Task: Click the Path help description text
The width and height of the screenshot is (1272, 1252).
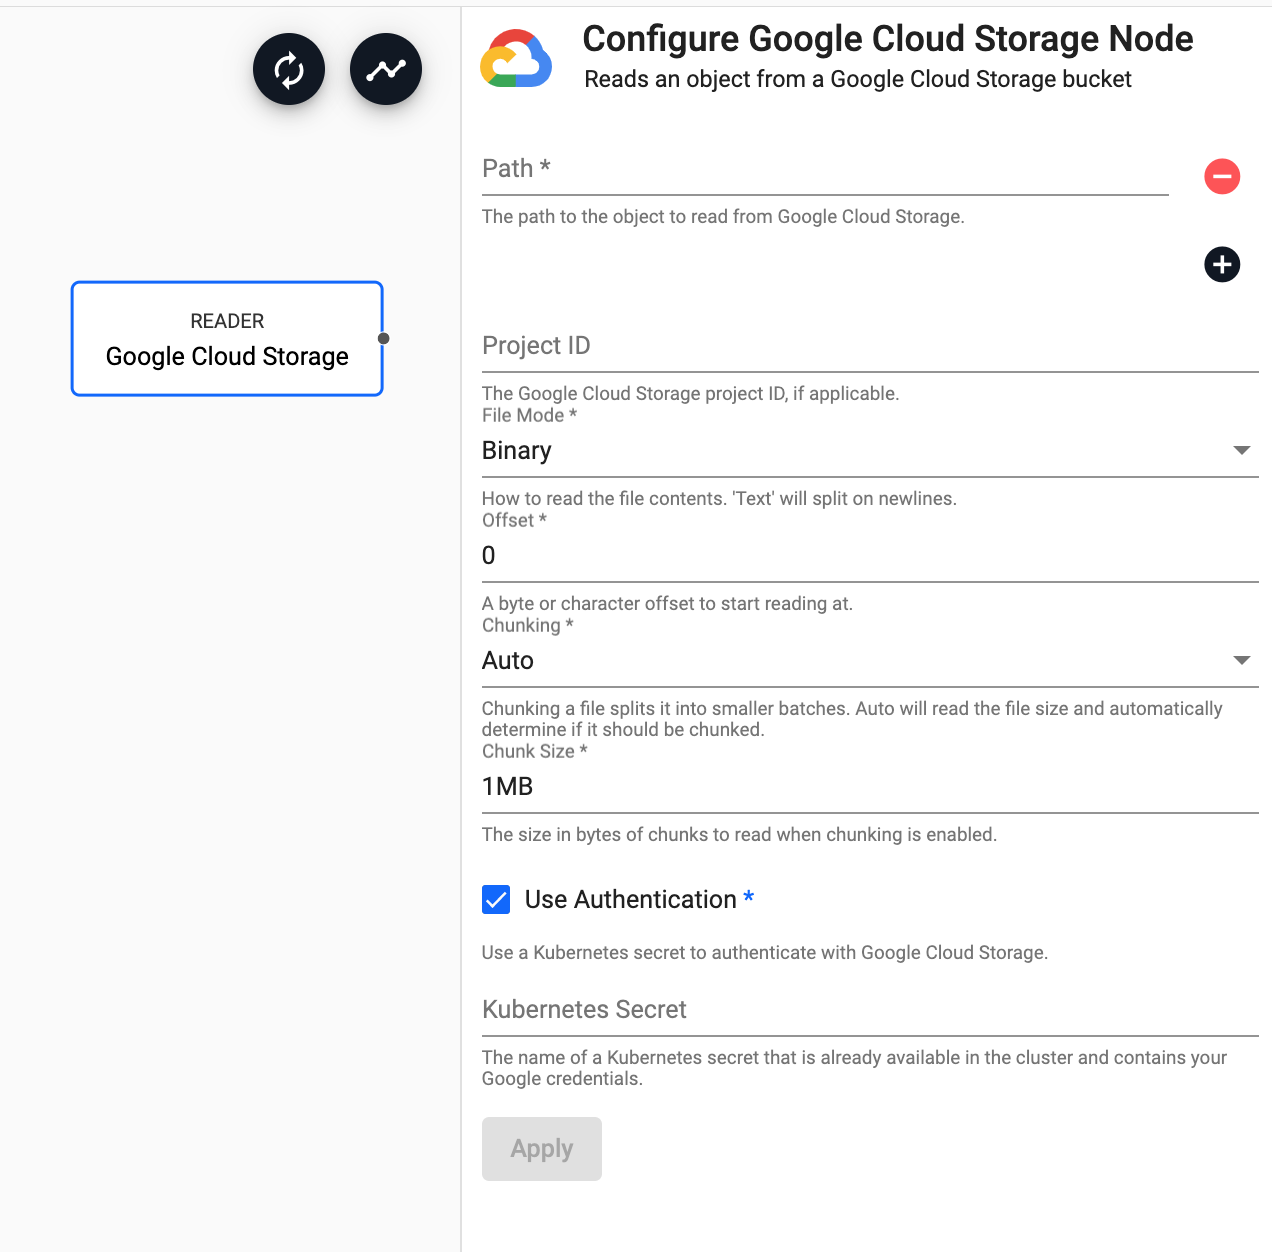Action: point(723,217)
